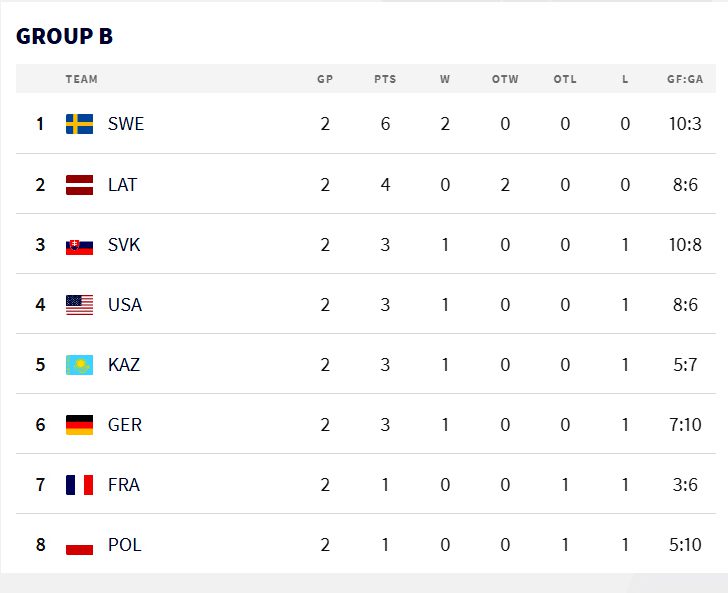This screenshot has width=728, height=593.
Task: Click the GF:GA column header
Action: click(685, 79)
